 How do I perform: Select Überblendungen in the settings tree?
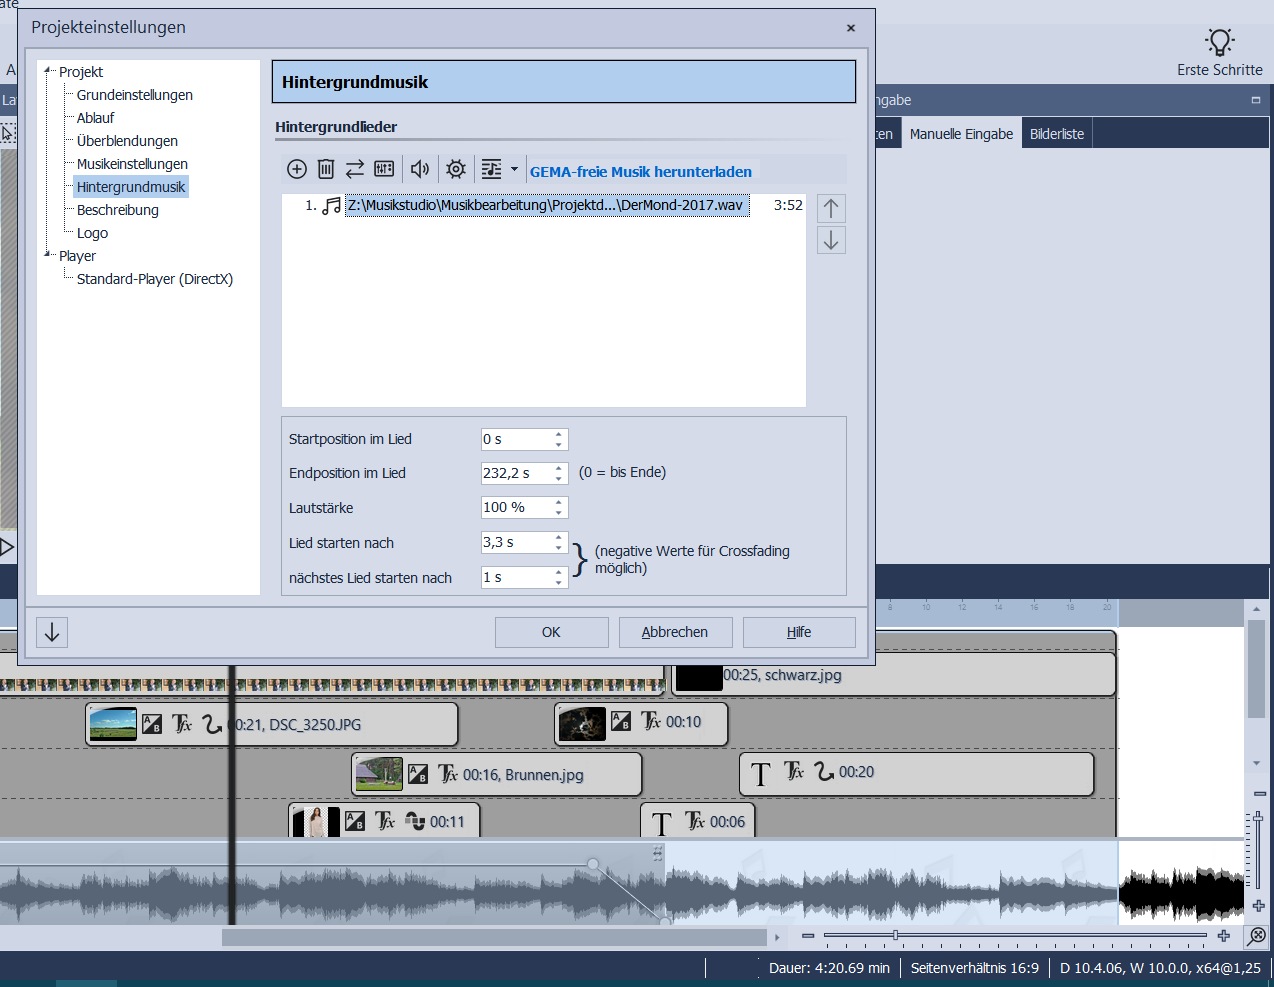[x=127, y=141]
